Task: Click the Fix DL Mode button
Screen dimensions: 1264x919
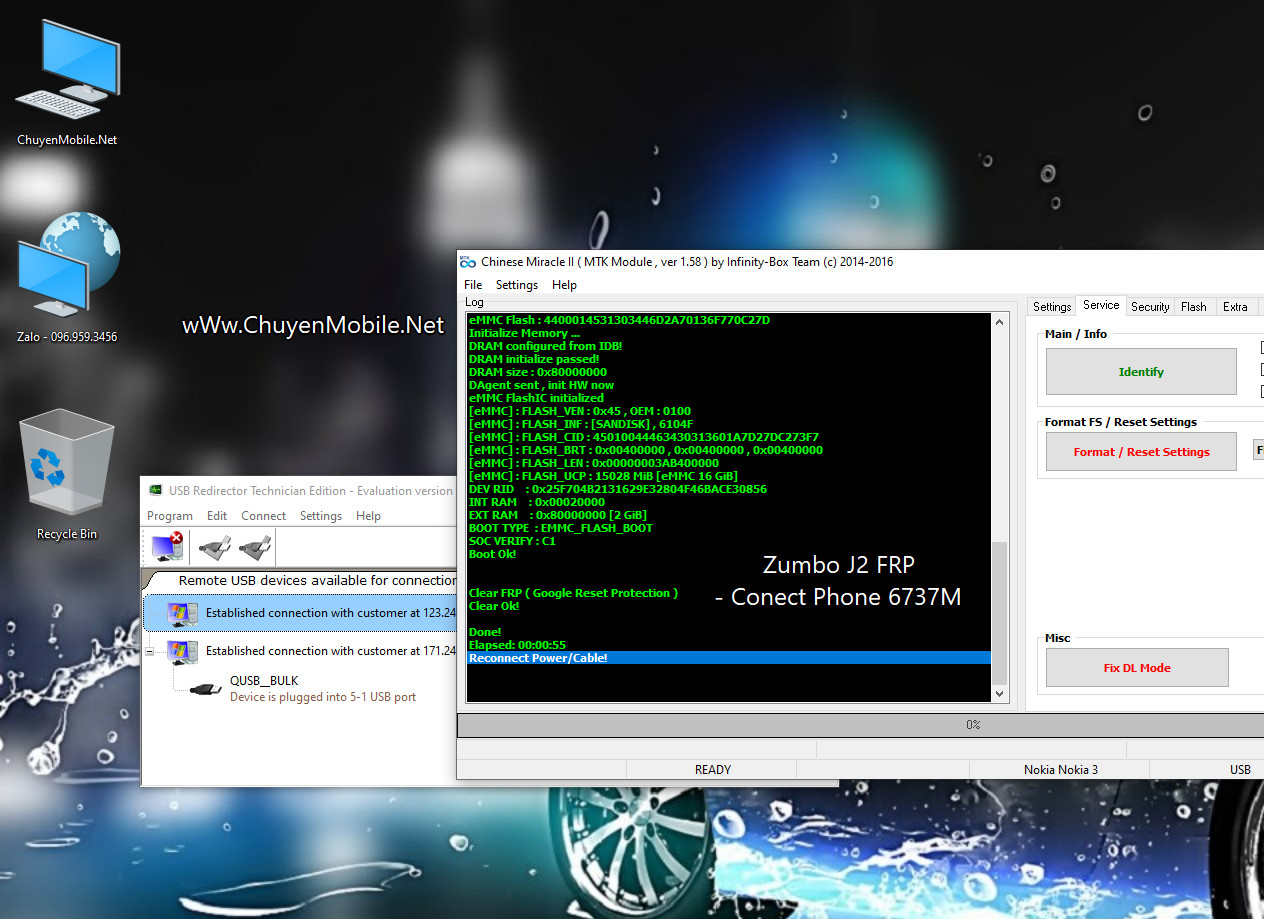Action: click(x=1137, y=668)
